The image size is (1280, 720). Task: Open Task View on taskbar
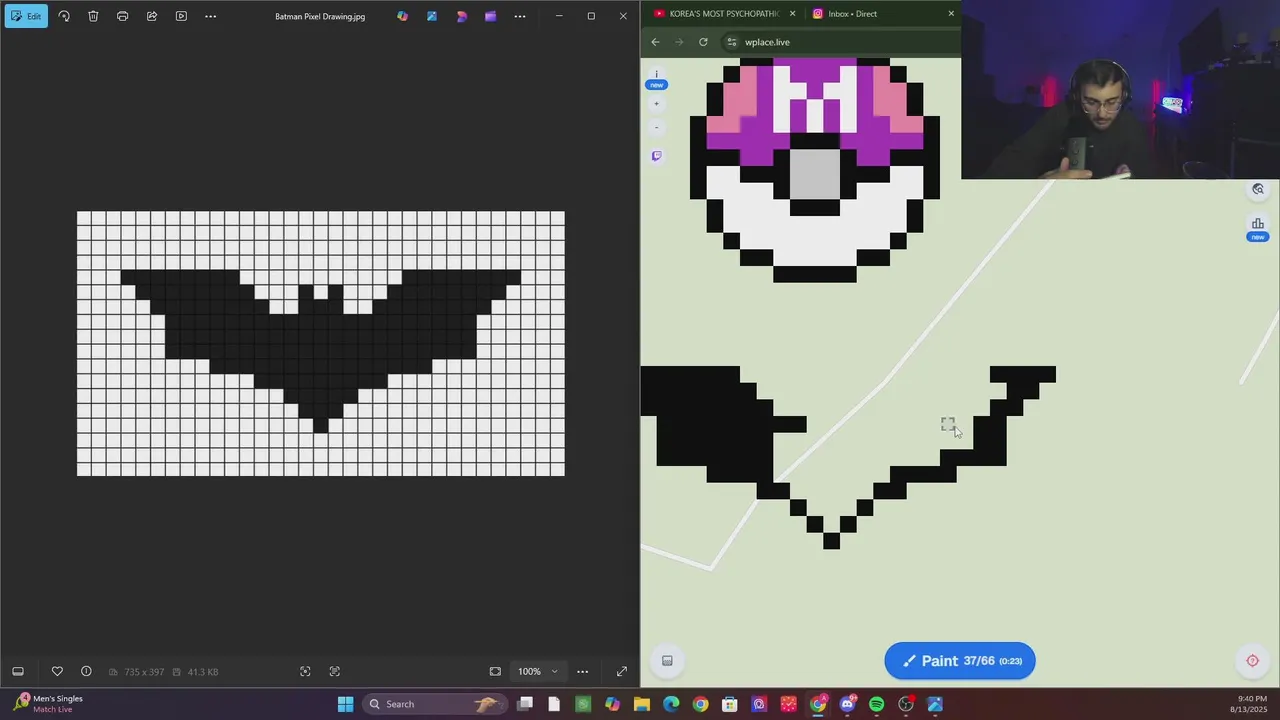coord(525,704)
